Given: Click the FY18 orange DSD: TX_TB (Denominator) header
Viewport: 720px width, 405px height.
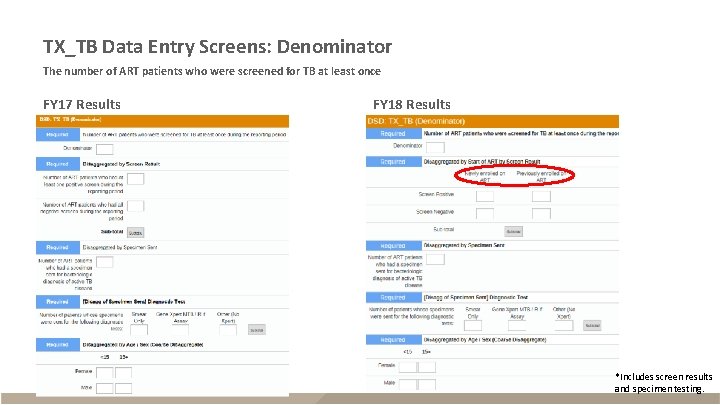Looking at the screenshot, I should [492, 121].
